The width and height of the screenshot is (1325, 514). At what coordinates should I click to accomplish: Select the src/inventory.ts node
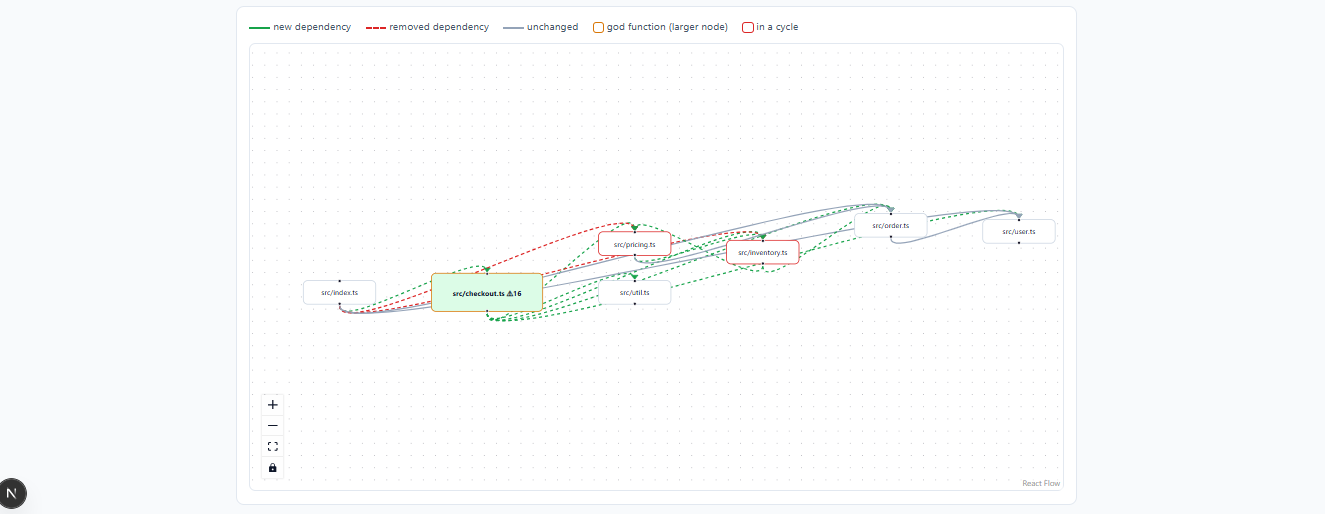763,253
